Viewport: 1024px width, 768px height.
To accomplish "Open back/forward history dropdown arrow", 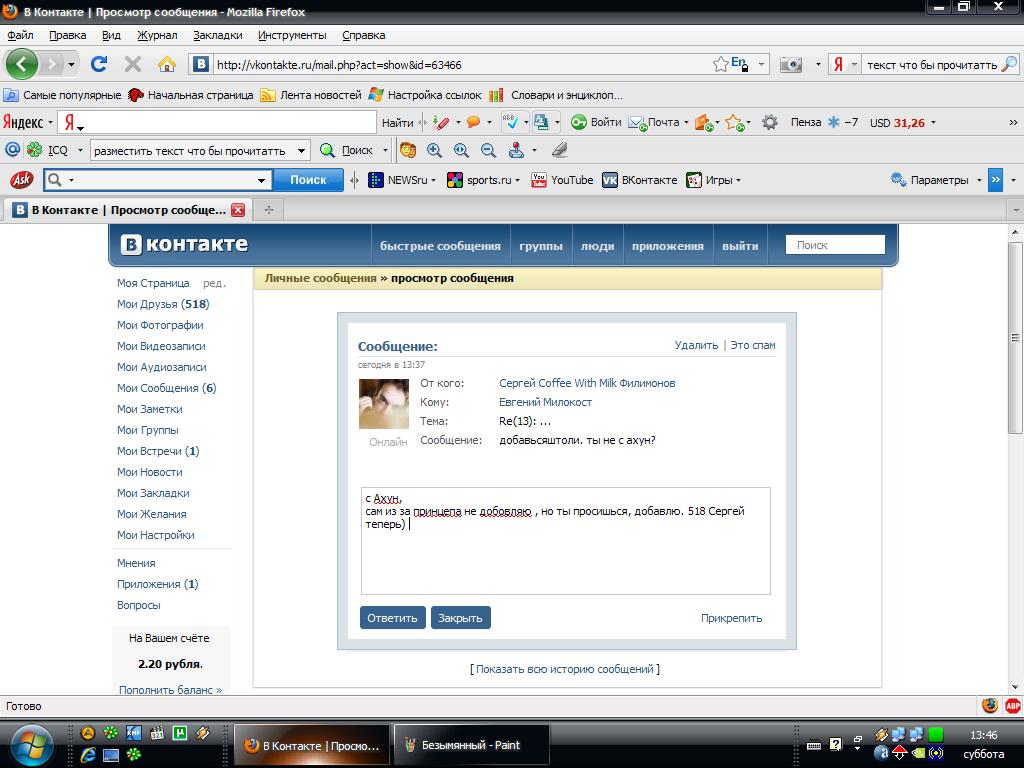I will point(71,64).
